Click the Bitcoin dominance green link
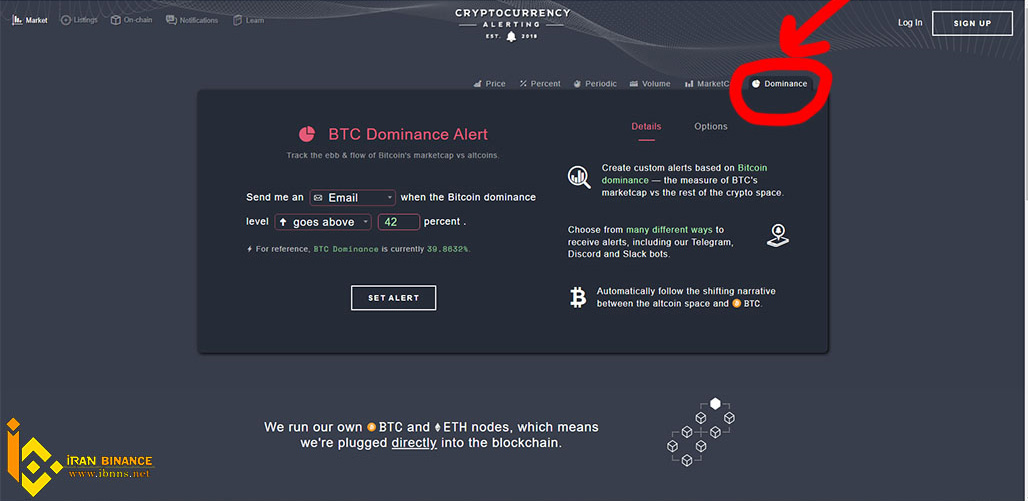The height and width of the screenshot is (501, 1028). [684, 174]
